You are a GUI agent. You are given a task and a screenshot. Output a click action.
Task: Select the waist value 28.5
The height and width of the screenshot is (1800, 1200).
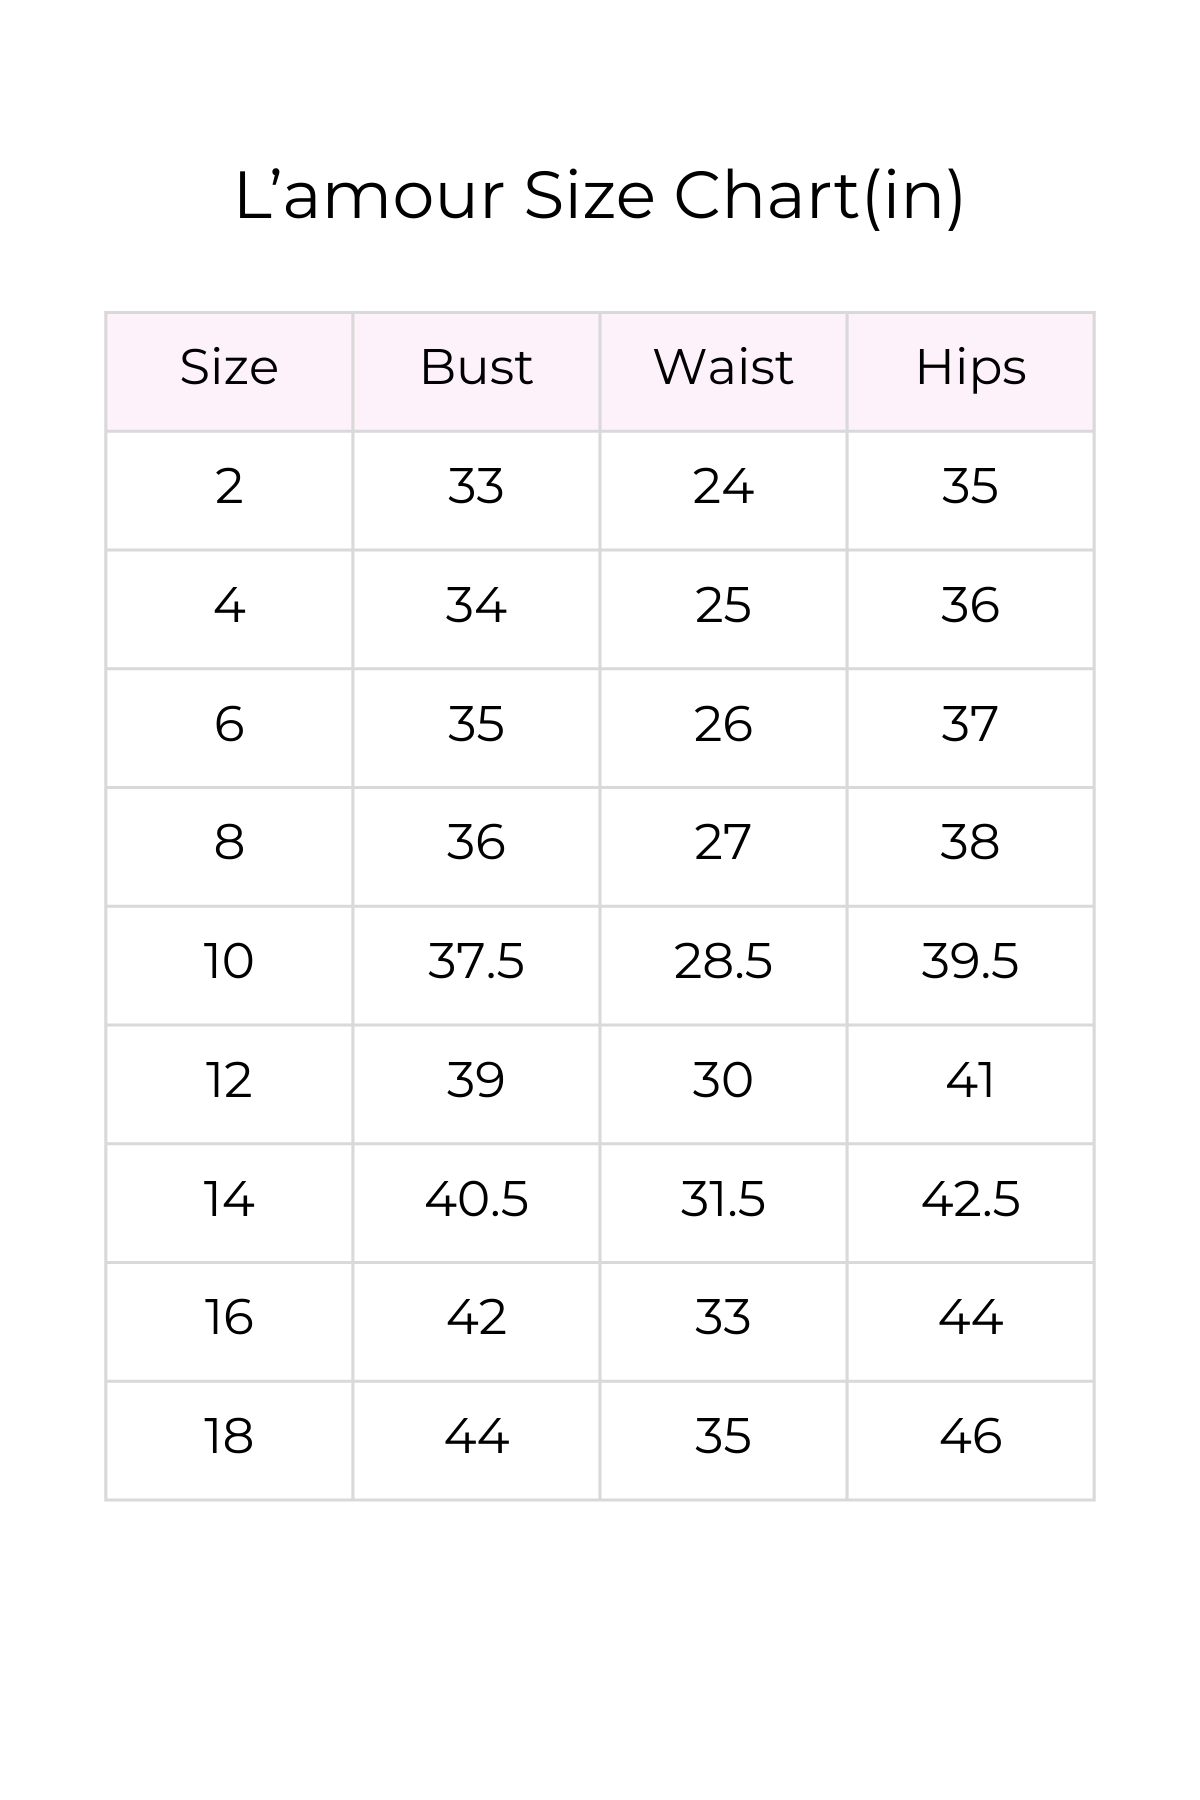[x=723, y=962]
